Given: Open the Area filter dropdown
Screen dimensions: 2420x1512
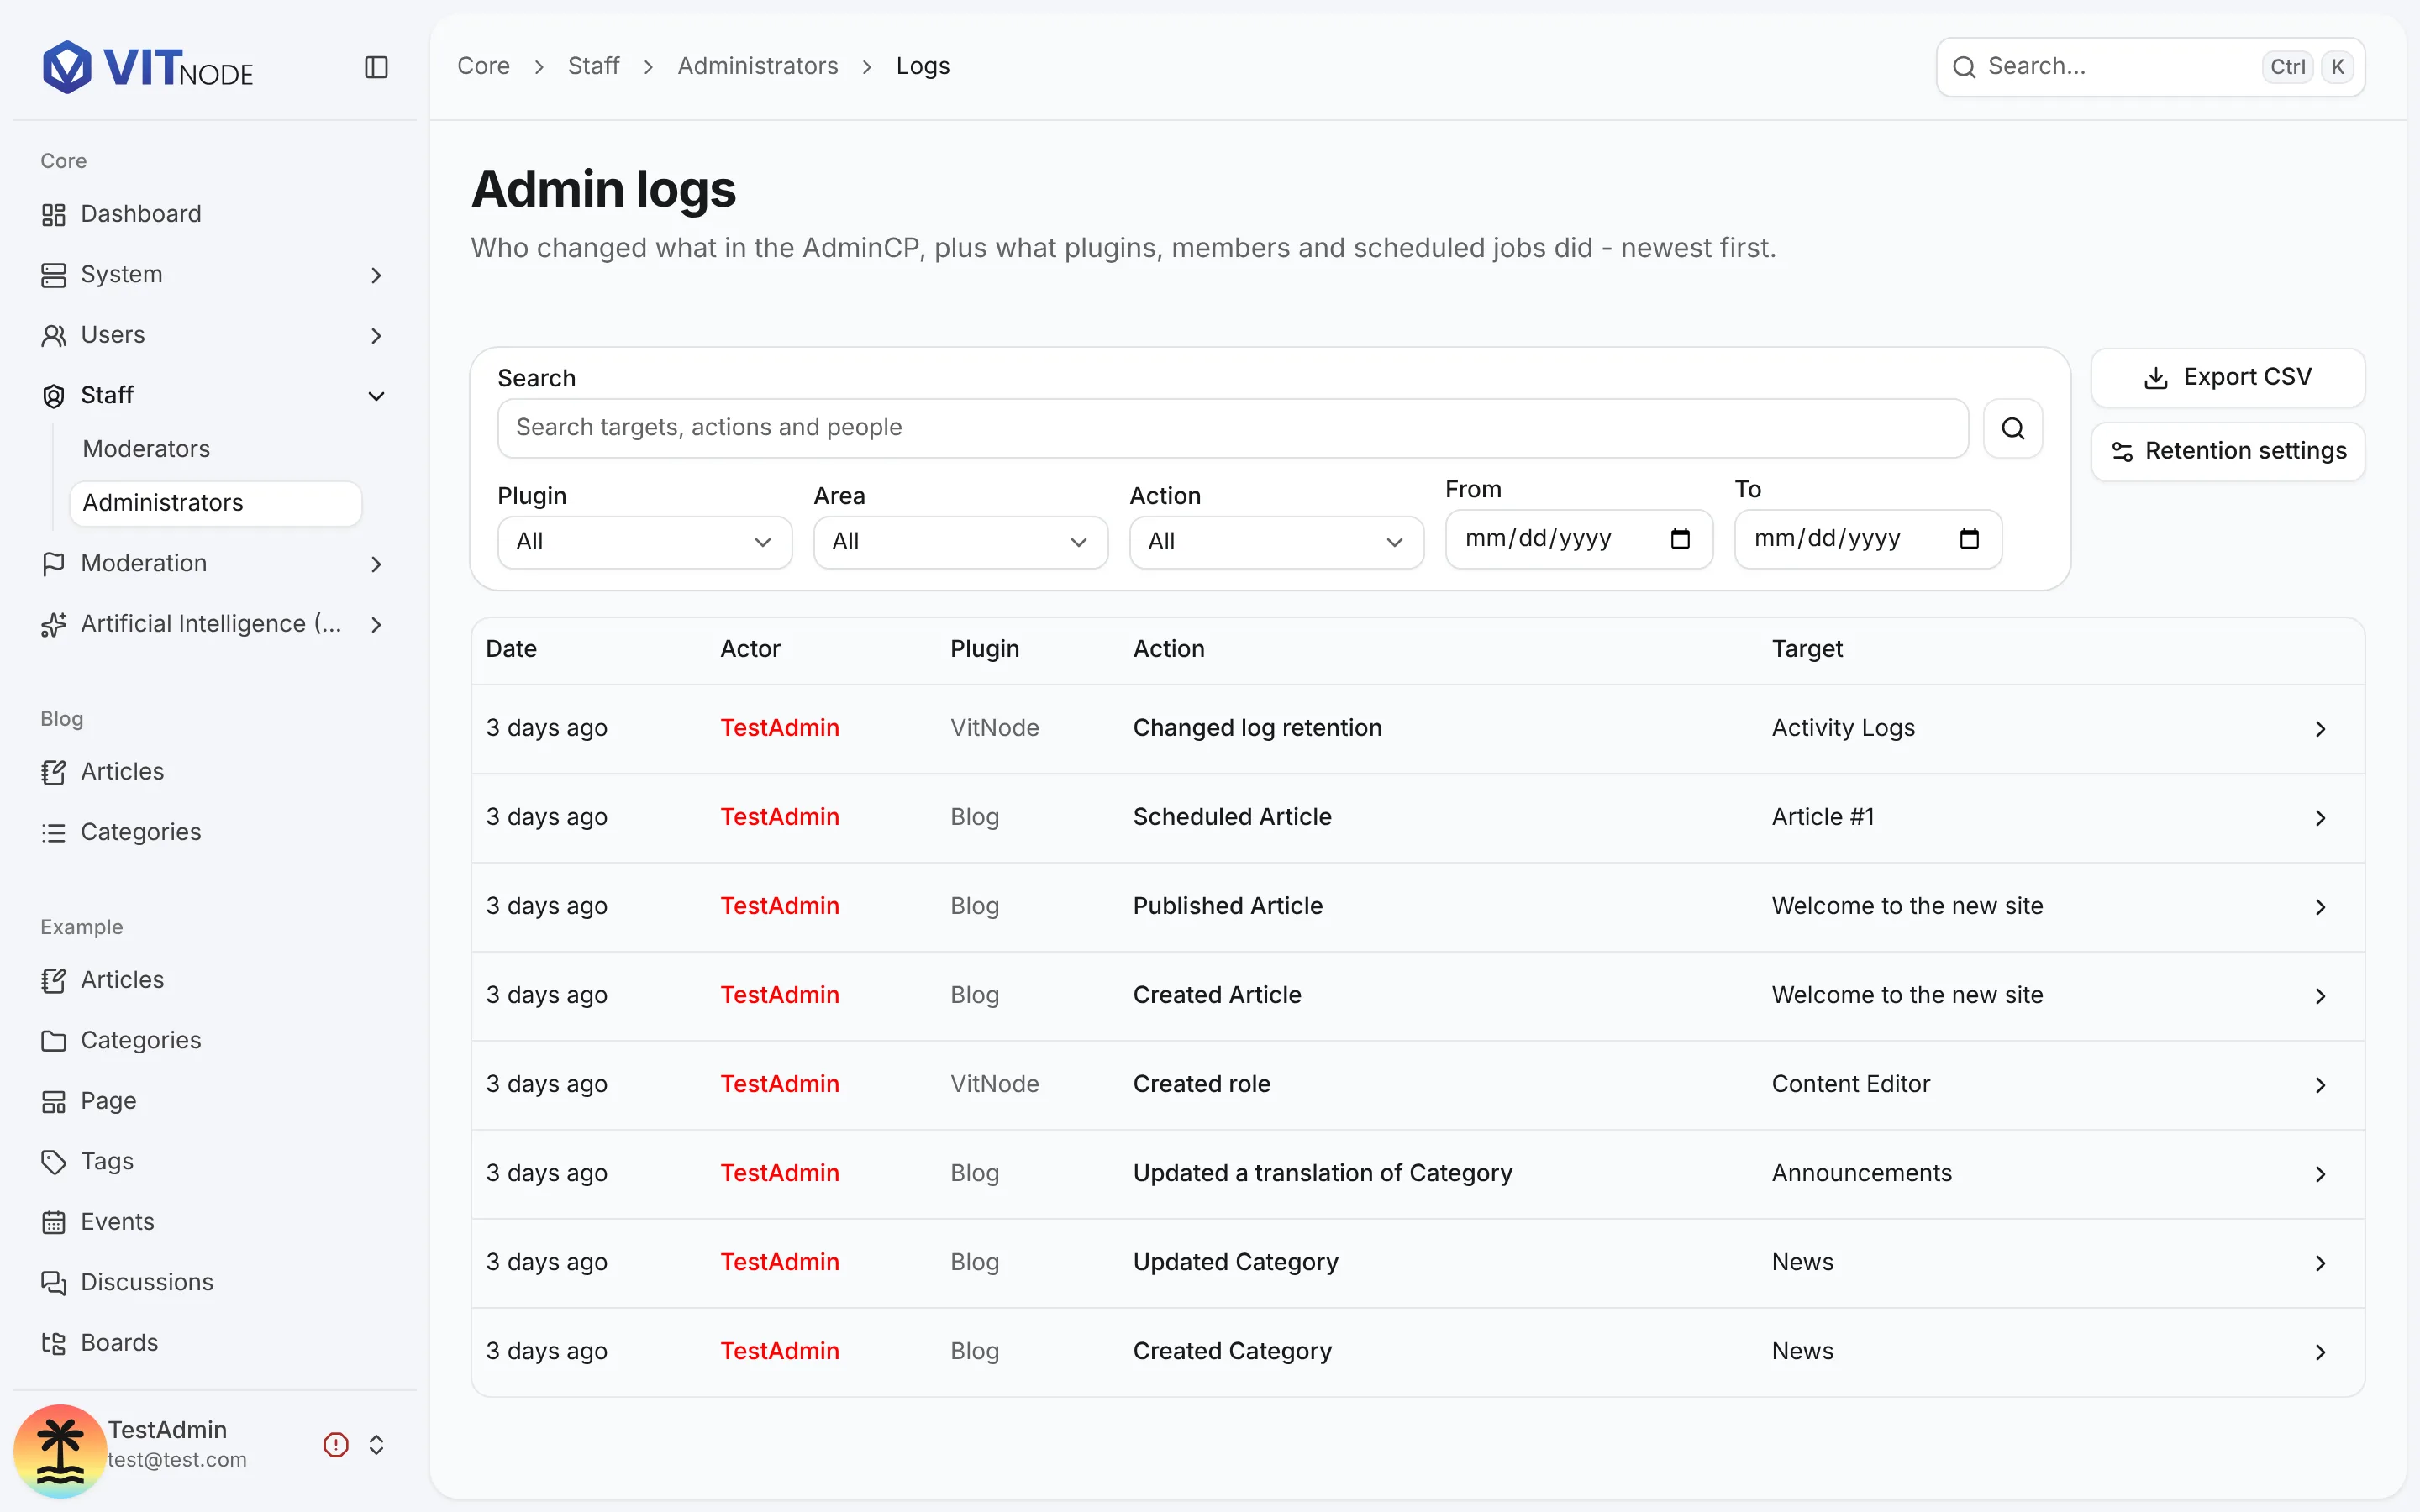Looking at the screenshot, I should coord(961,542).
